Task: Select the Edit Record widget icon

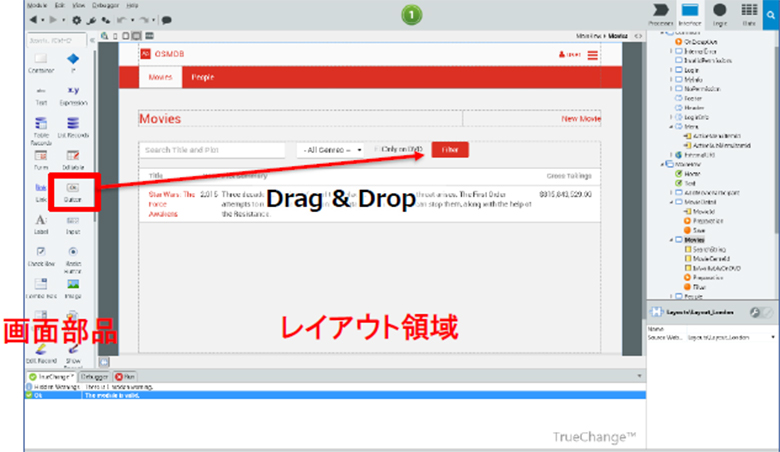Action: click(x=41, y=349)
